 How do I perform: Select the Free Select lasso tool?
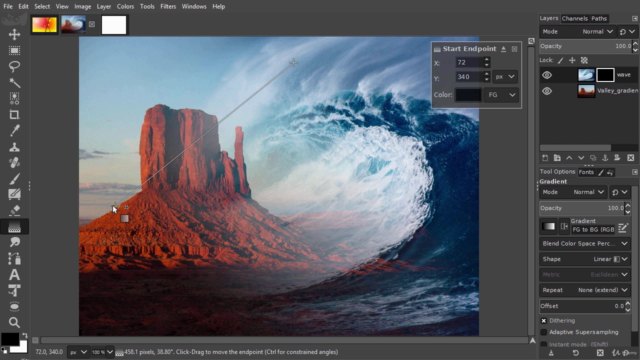[x=14, y=67]
